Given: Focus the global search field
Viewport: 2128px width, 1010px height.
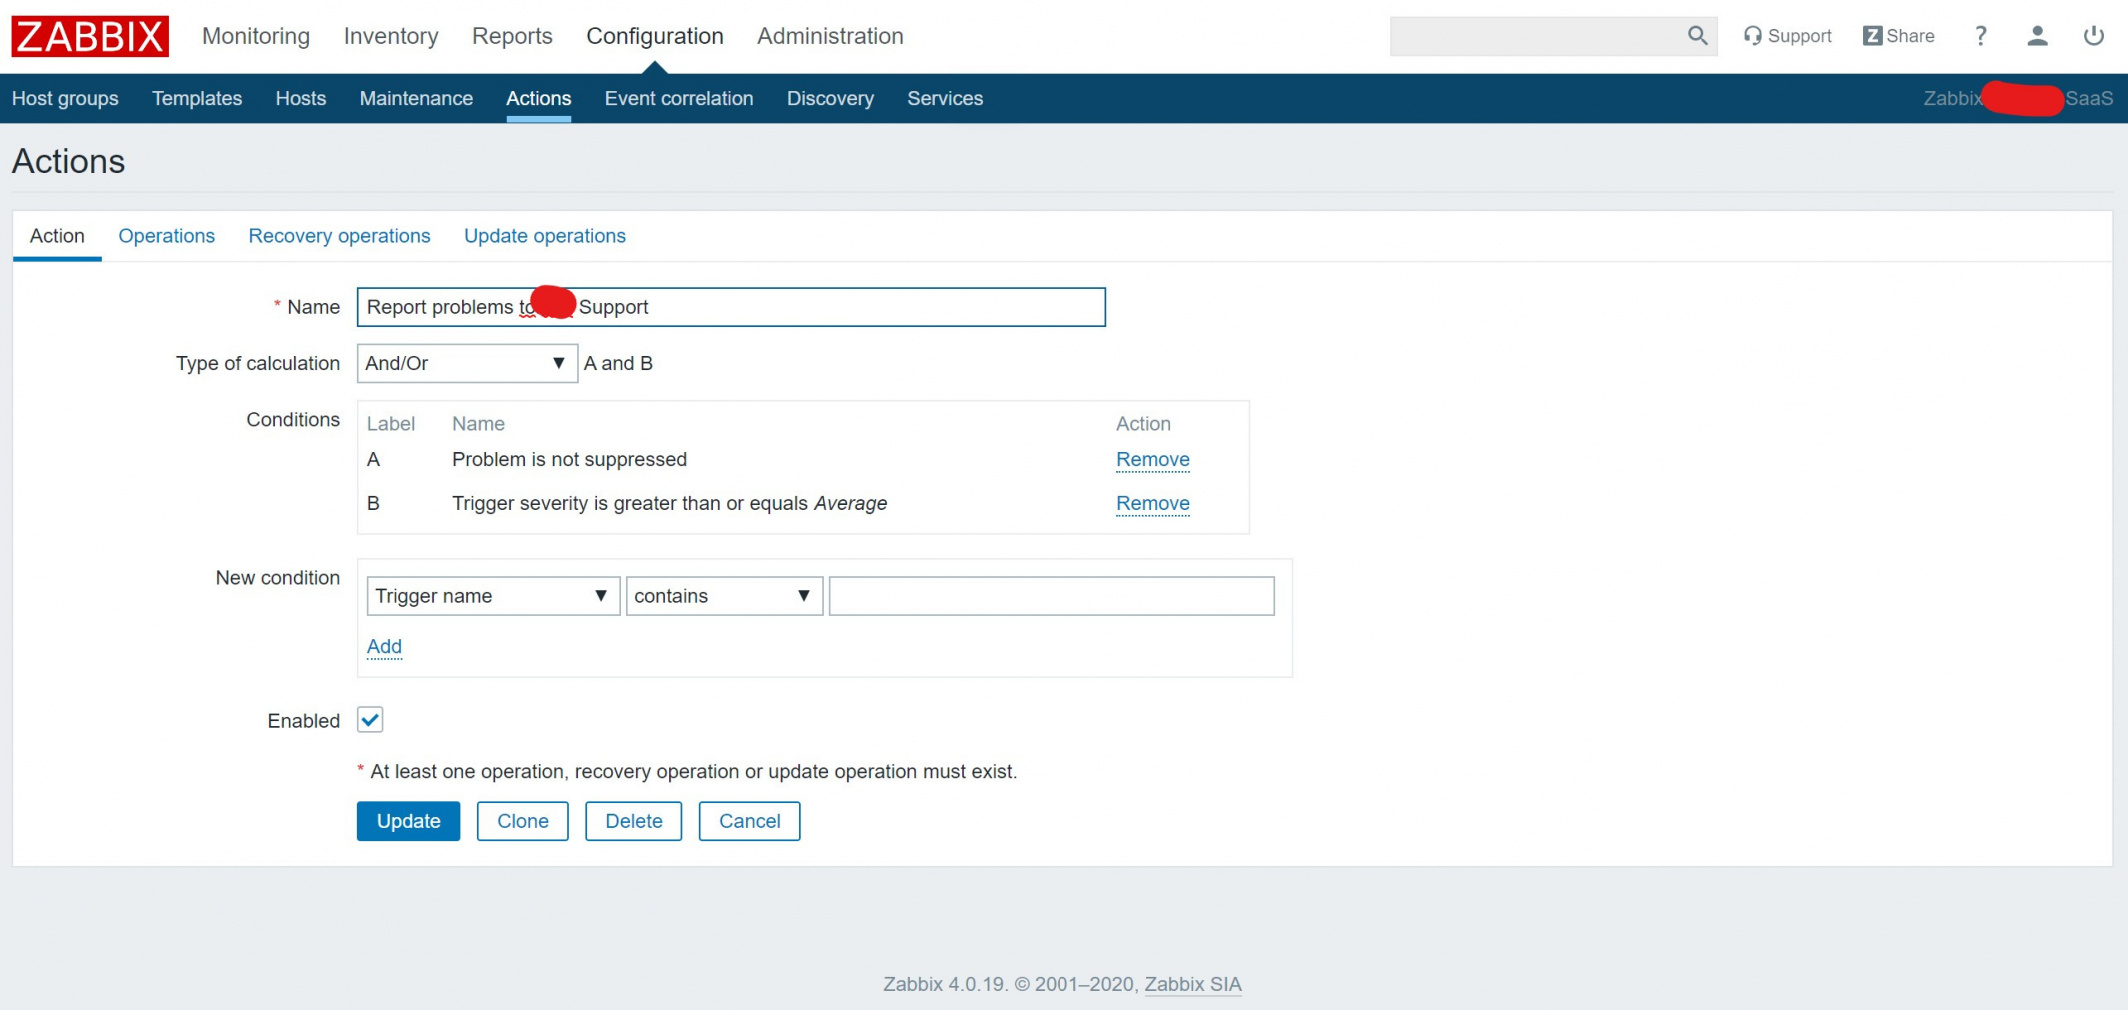Looking at the screenshot, I should click(x=1538, y=36).
